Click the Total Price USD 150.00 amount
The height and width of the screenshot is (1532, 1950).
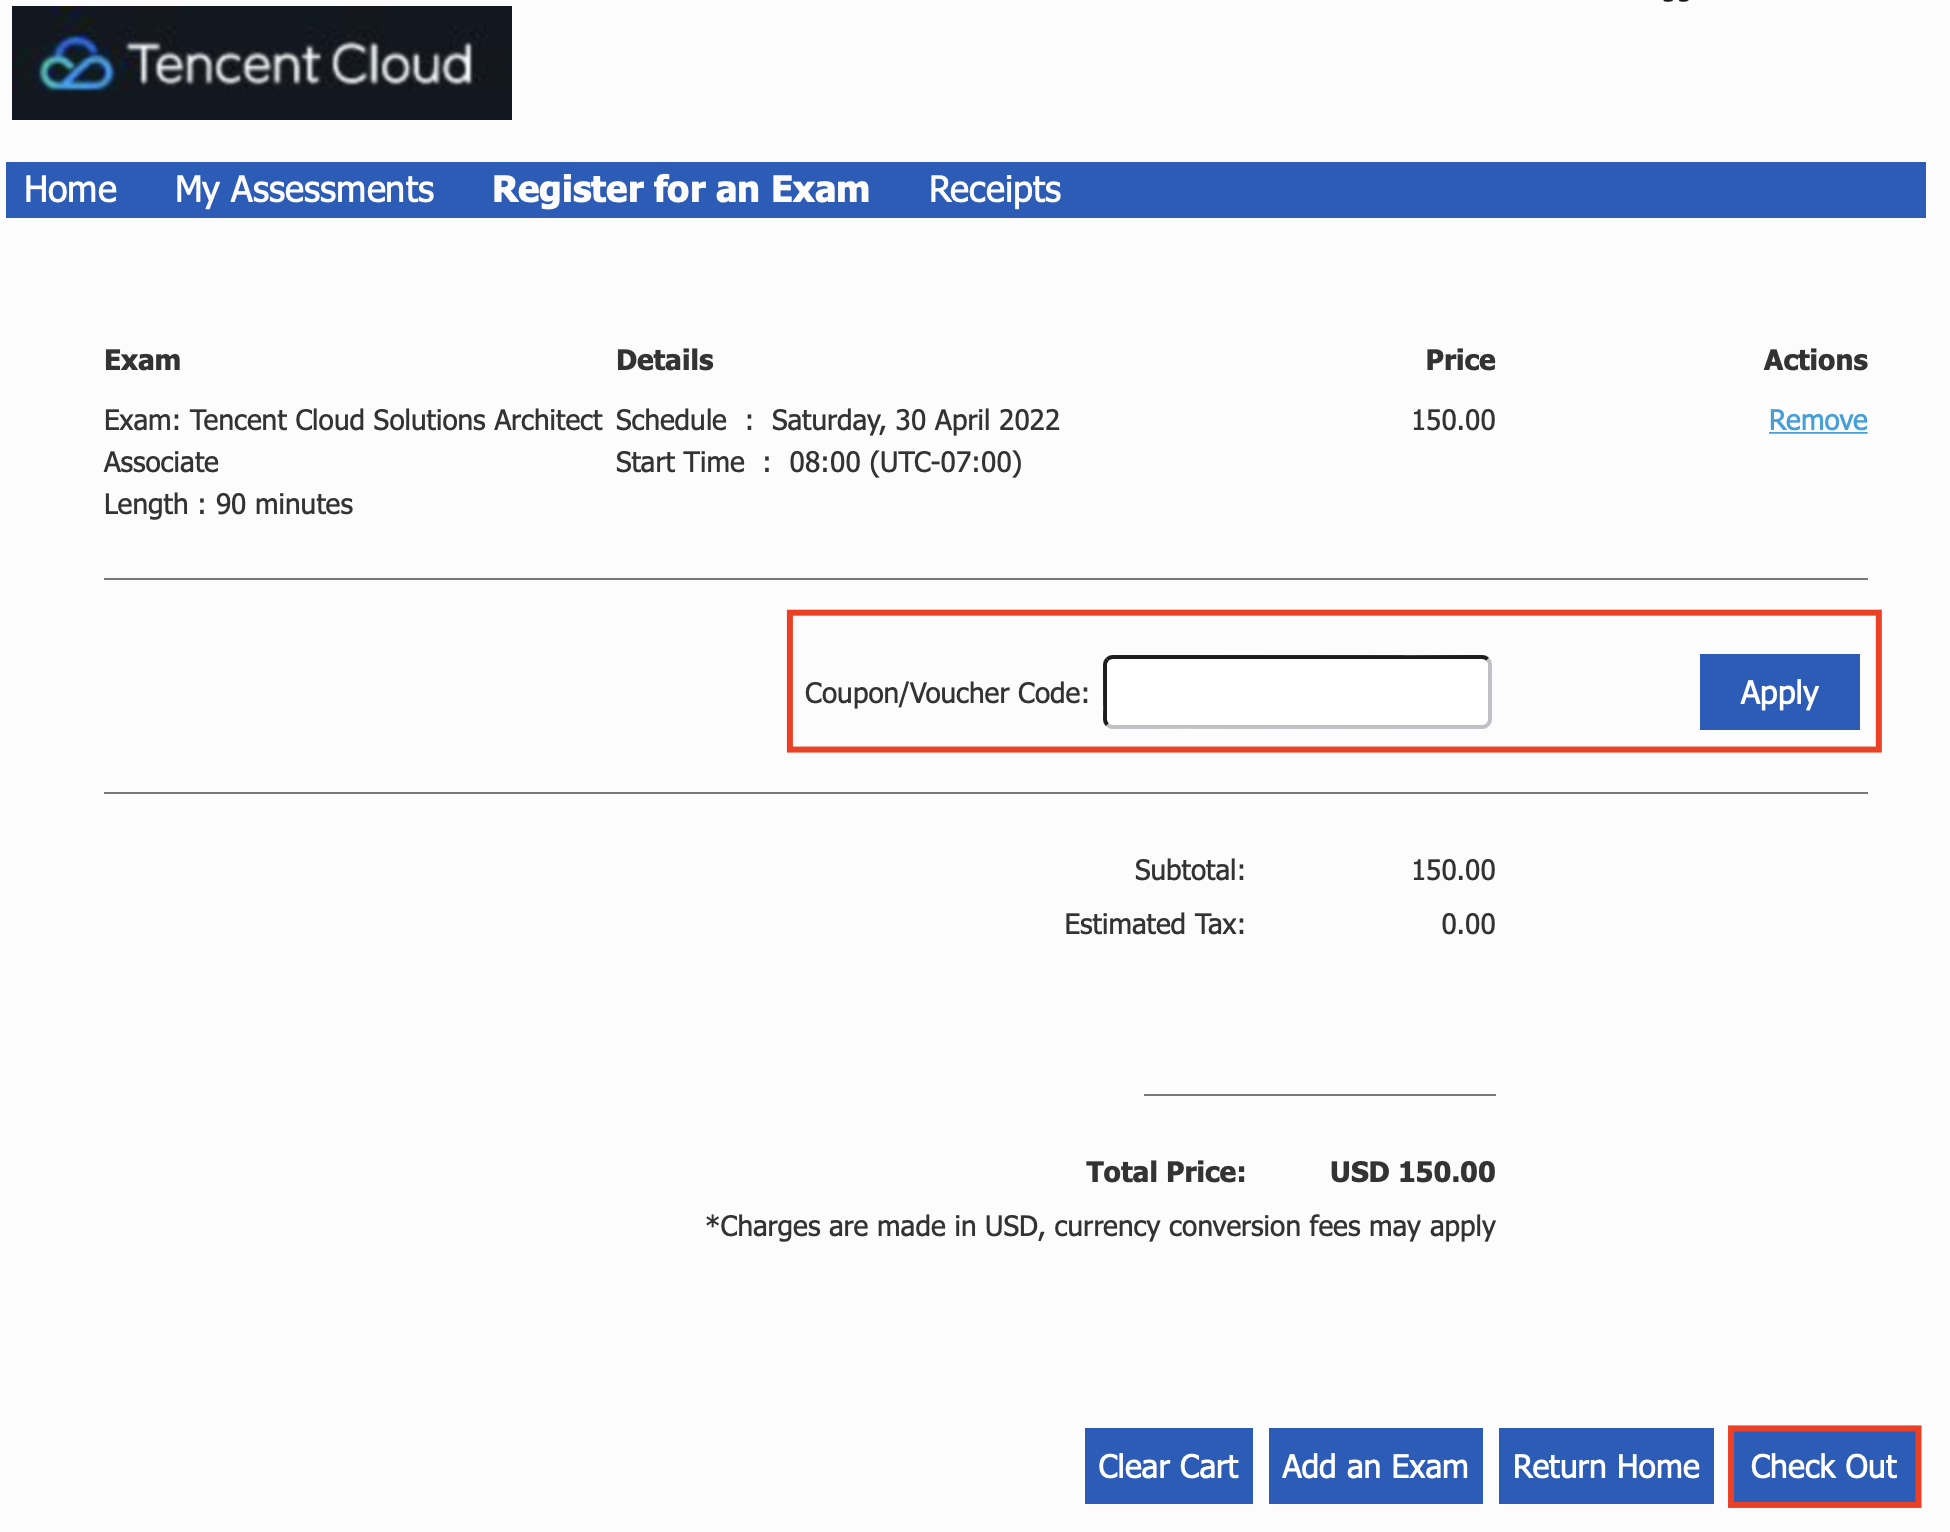point(1411,1172)
